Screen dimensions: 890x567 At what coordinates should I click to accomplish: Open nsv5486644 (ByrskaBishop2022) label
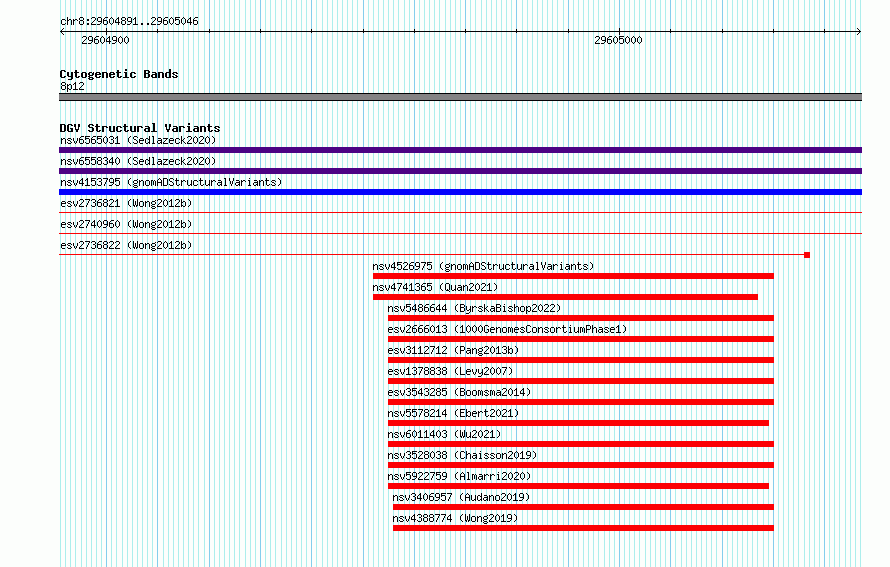pyautogui.click(x=474, y=308)
